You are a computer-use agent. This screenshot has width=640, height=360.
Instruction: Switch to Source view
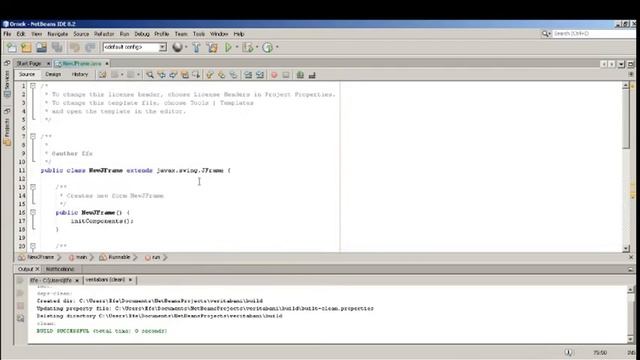27,74
